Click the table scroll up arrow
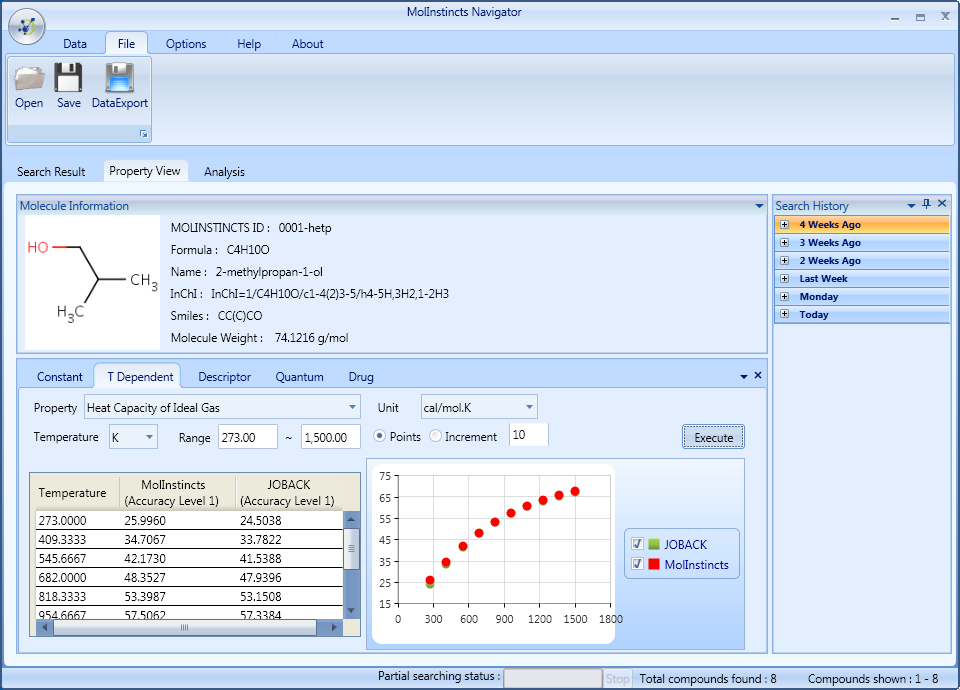The width and height of the screenshot is (960, 690). [351, 520]
